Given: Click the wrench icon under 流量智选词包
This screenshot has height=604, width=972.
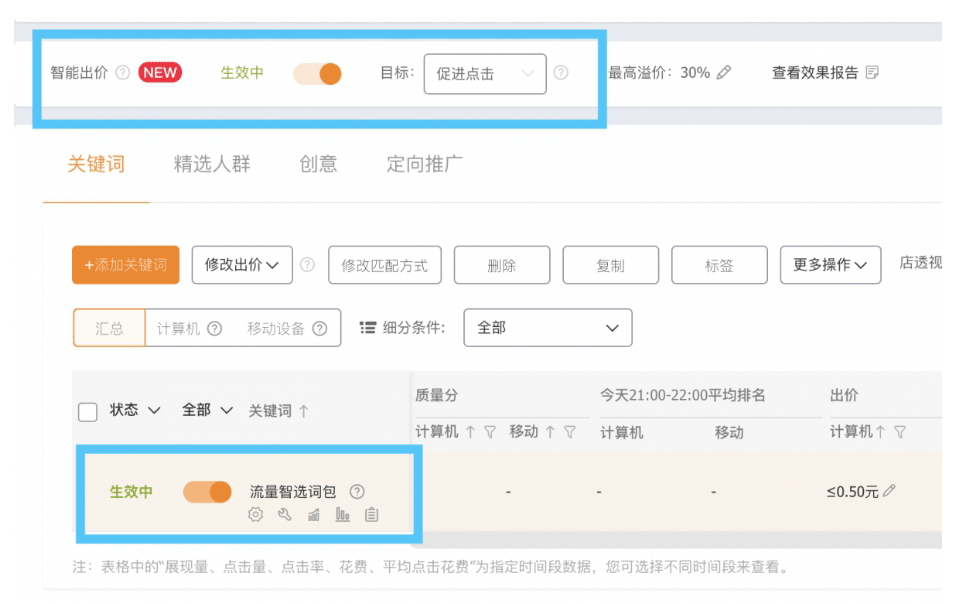Looking at the screenshot, I should [284, 515].
